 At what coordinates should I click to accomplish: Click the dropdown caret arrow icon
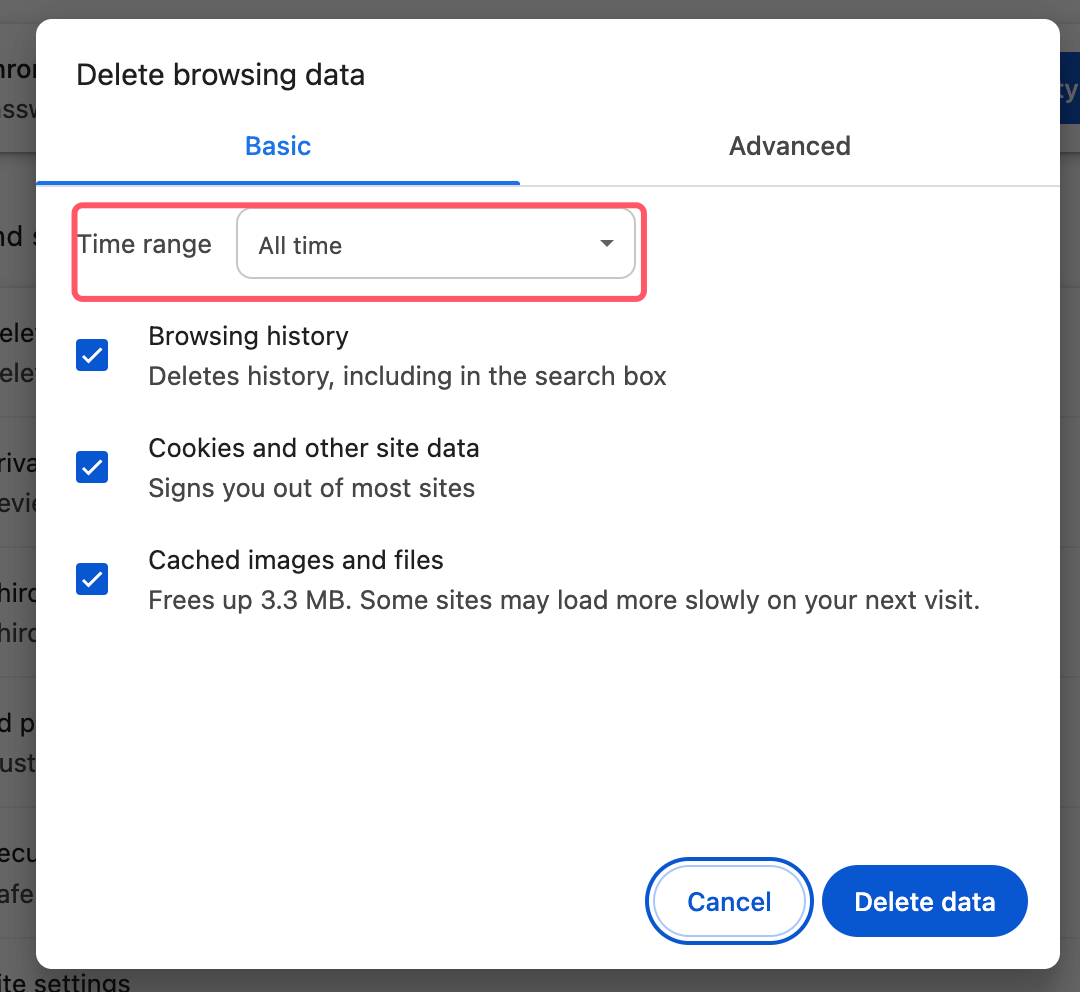tap(606, 243)
